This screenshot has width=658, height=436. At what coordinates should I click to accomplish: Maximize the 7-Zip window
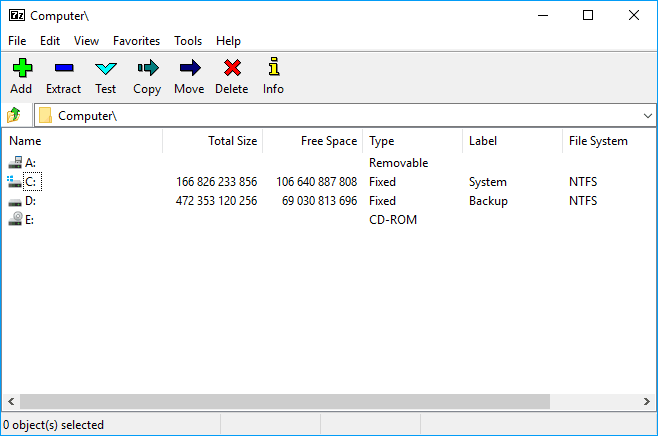(588, 16)
